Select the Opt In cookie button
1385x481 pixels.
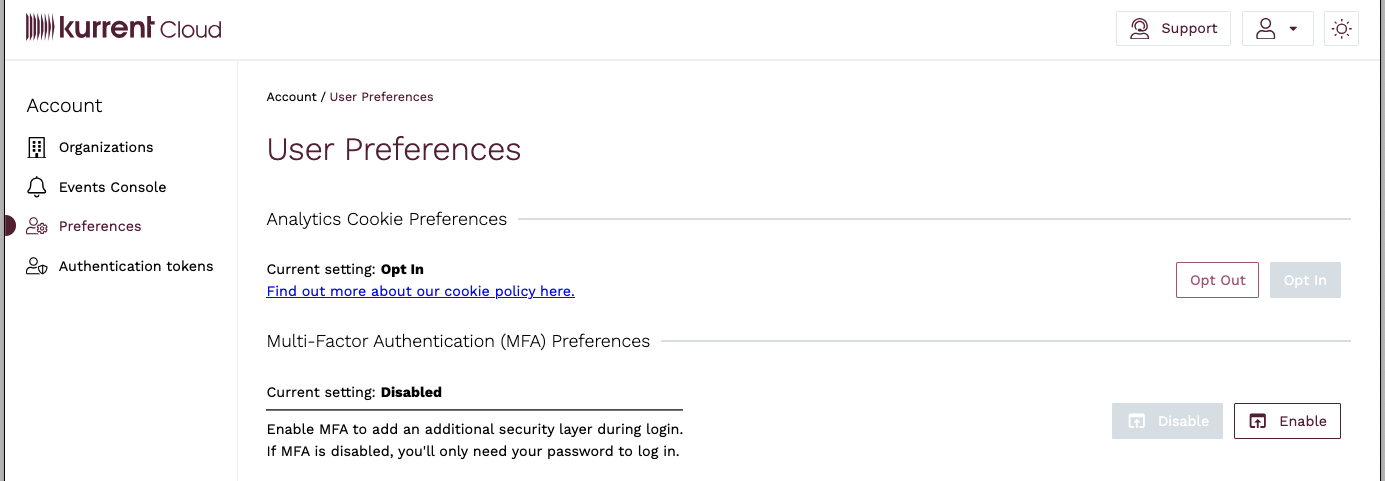pos(1305,280)
